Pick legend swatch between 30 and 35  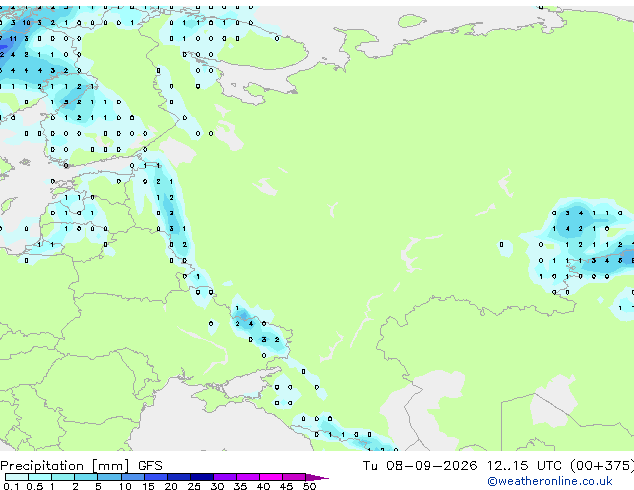point(224,477)
